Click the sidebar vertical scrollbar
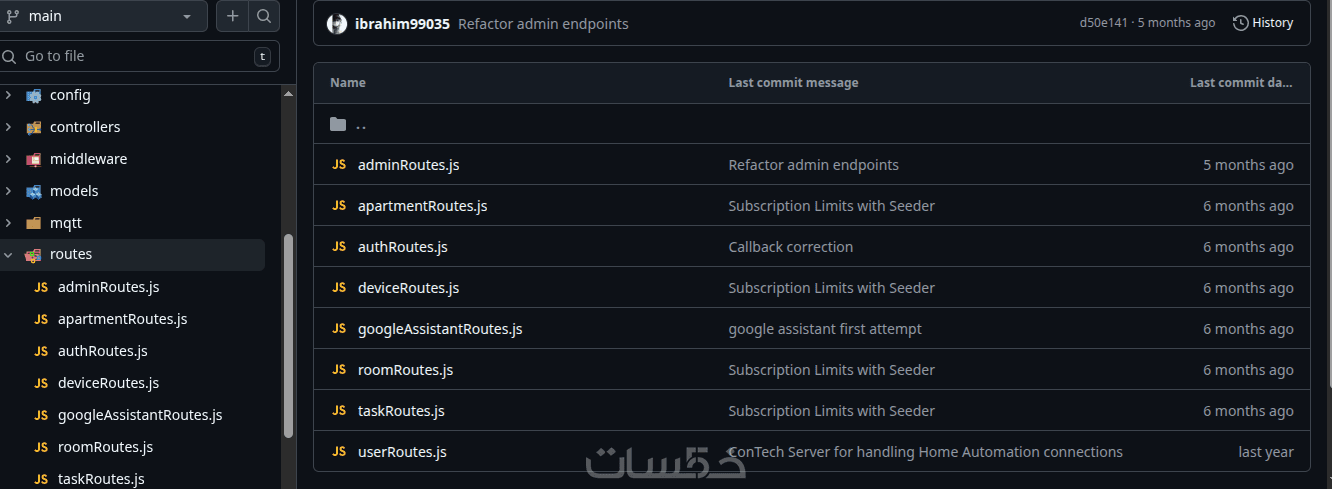 [x=289, y=335]
